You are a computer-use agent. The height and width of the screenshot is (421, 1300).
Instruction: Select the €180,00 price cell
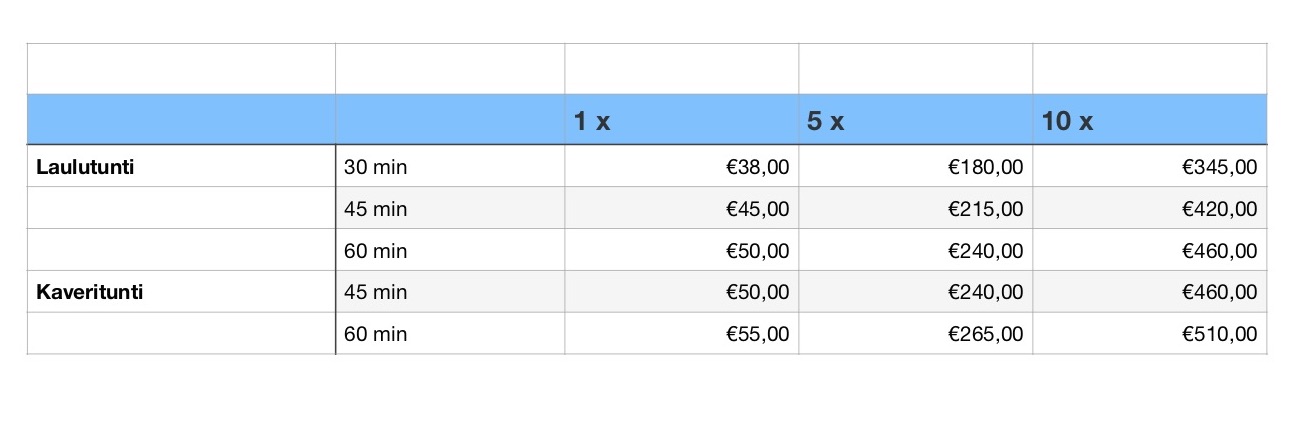916,166
